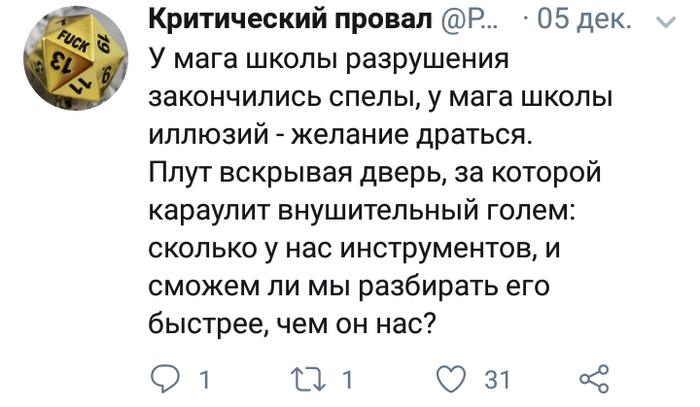Click the retweet count beside the arrows
This screenshot has width=700, height=407.
point(348,379)
